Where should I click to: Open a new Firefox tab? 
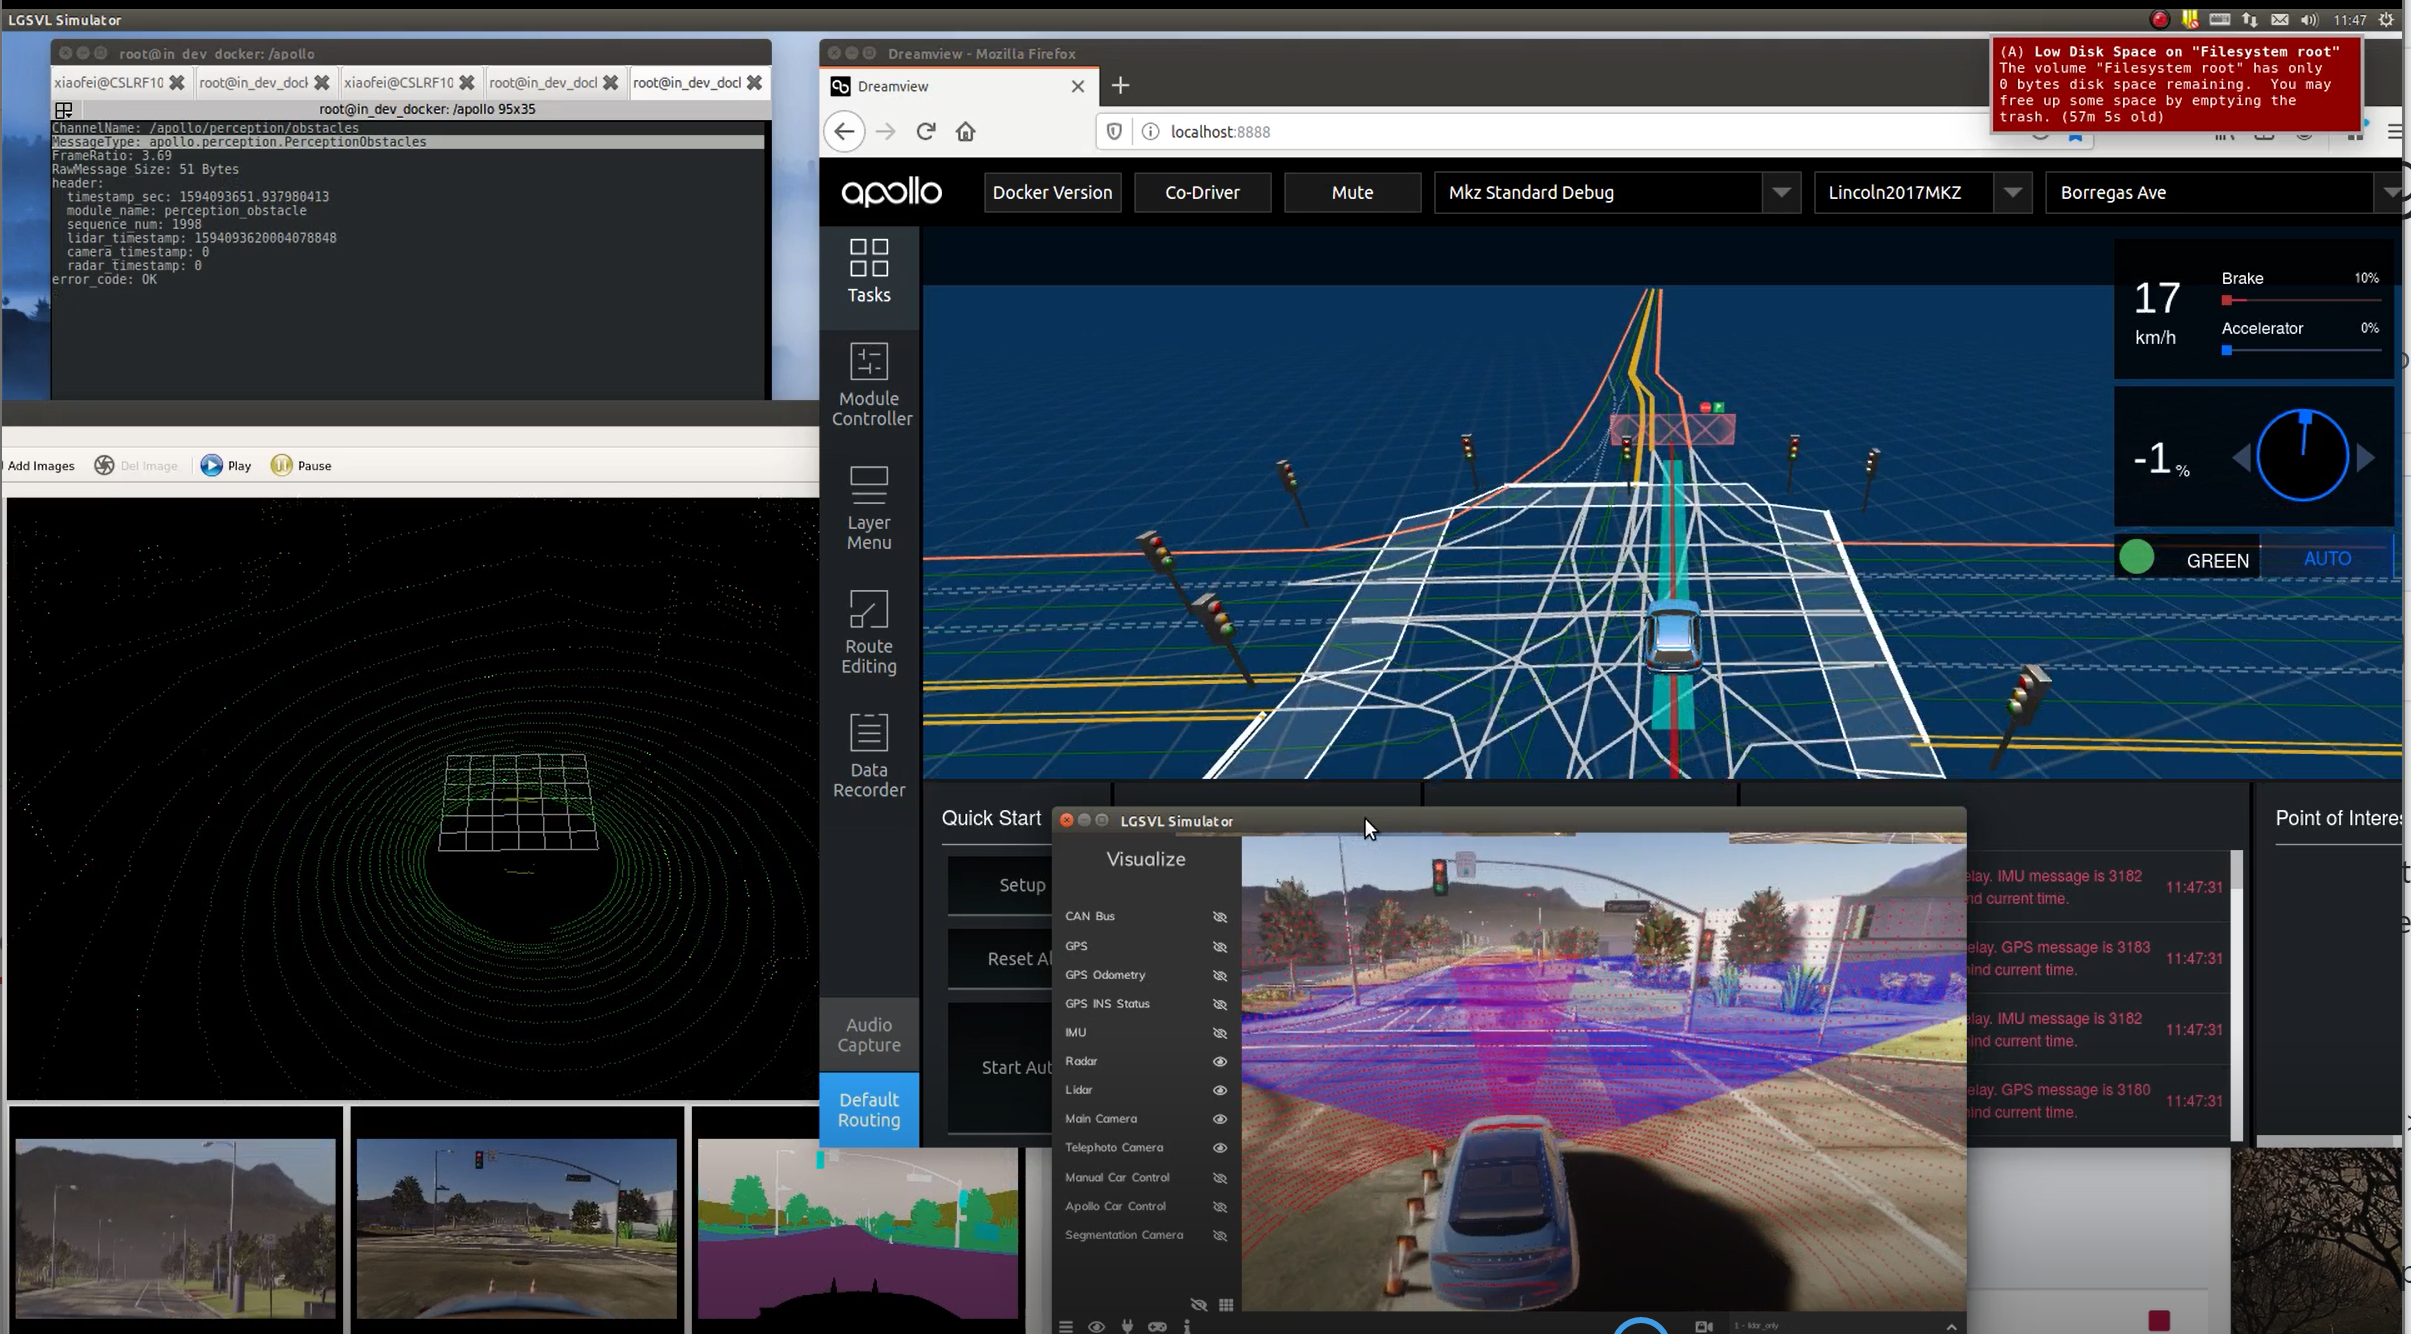click(x=1120, y=86)
